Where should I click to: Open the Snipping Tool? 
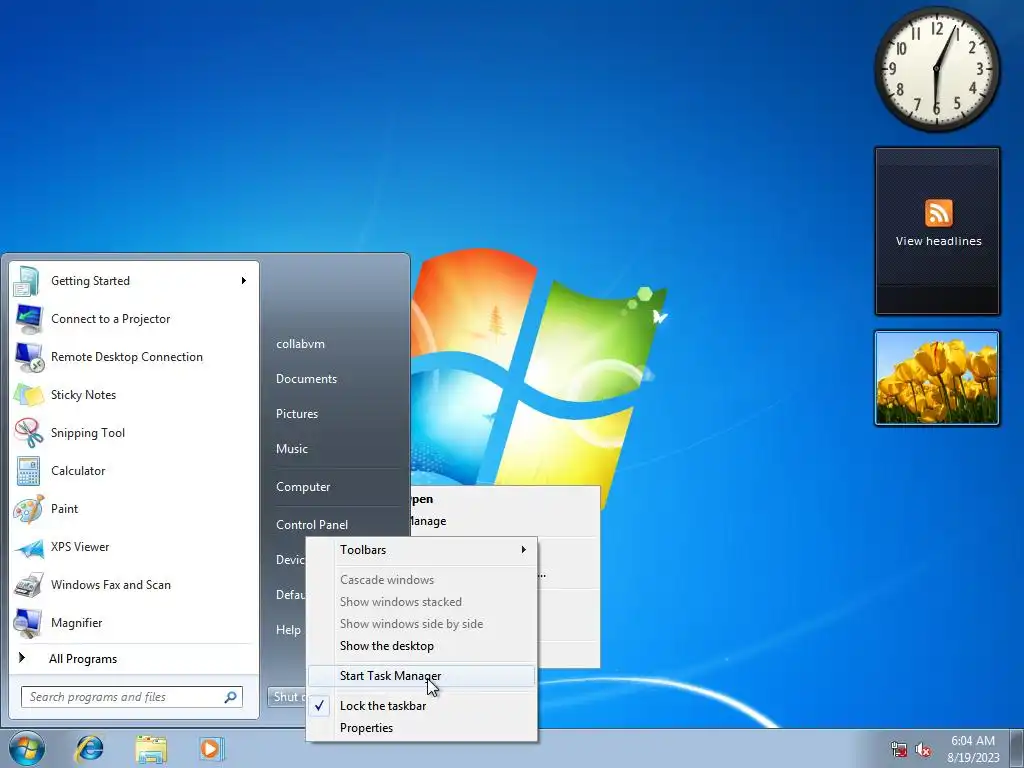point(134,432)
